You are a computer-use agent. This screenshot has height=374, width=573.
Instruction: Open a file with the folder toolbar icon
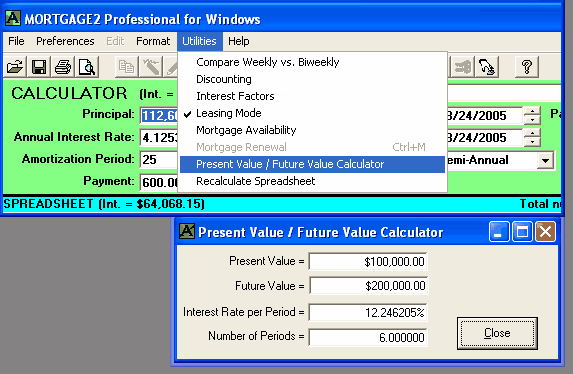click(x=15, y=67)
